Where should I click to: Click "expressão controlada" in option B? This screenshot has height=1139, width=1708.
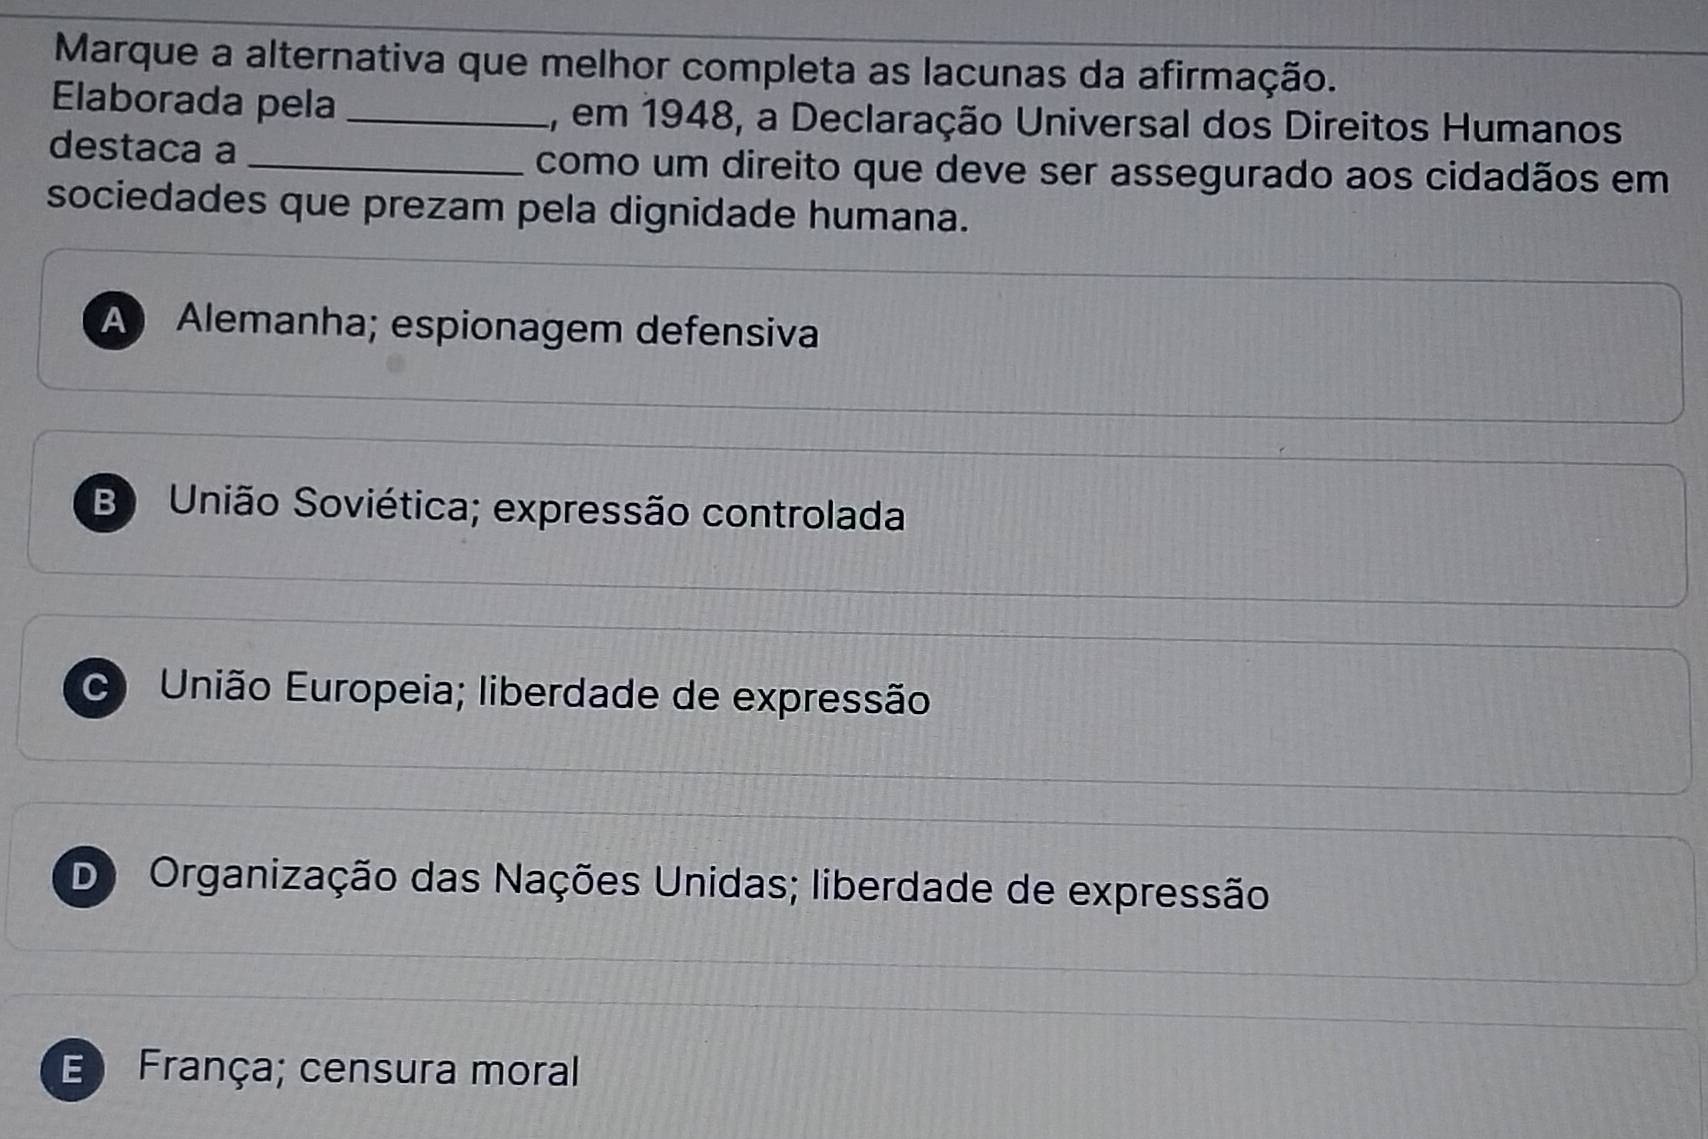click(x=699, y=512)
